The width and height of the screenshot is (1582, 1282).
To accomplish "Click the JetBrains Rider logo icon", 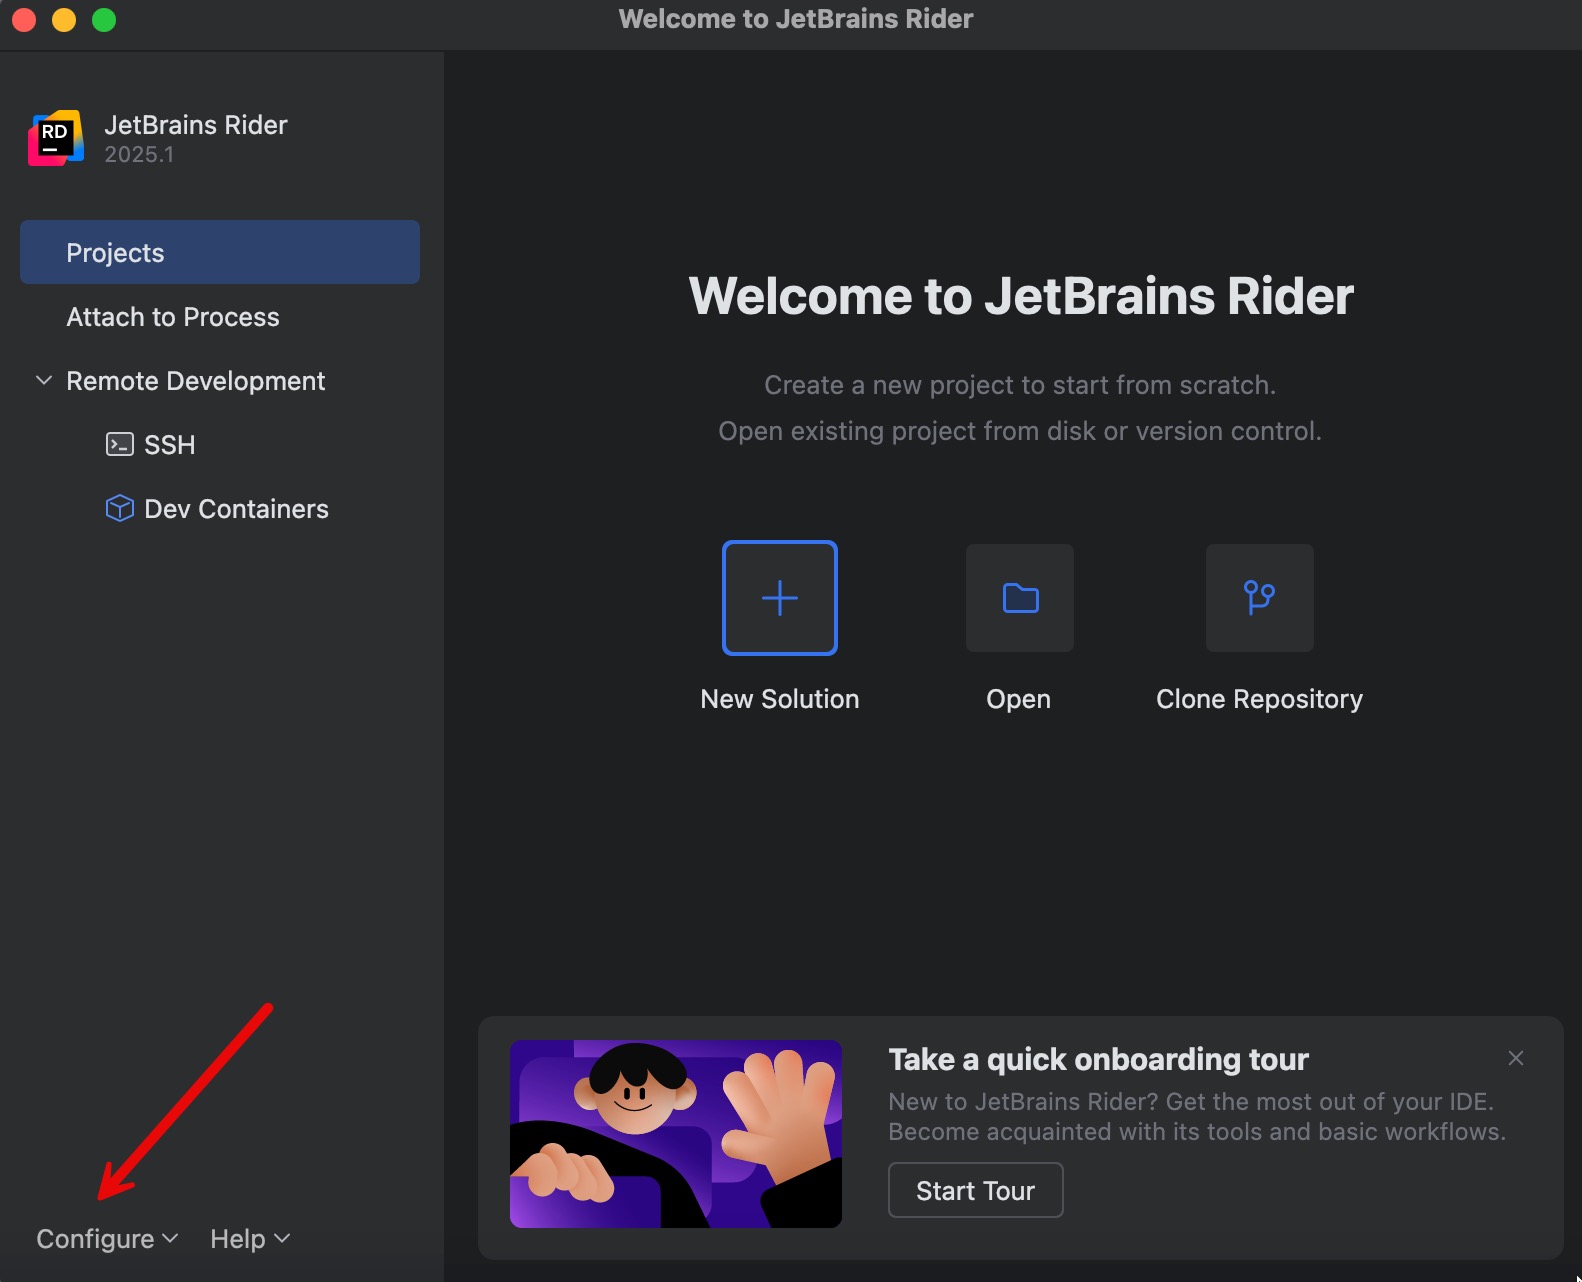I will pyautogui.click(x=56, y=138).
